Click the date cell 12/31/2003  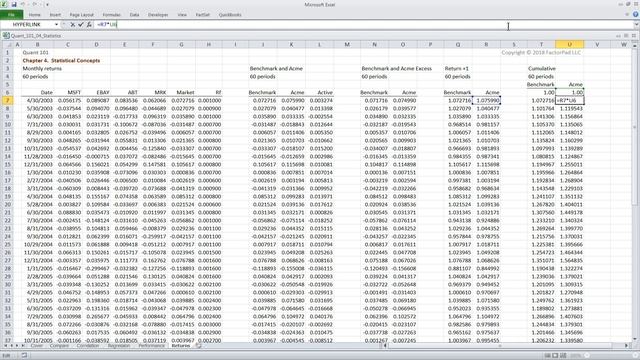point(37,164)
